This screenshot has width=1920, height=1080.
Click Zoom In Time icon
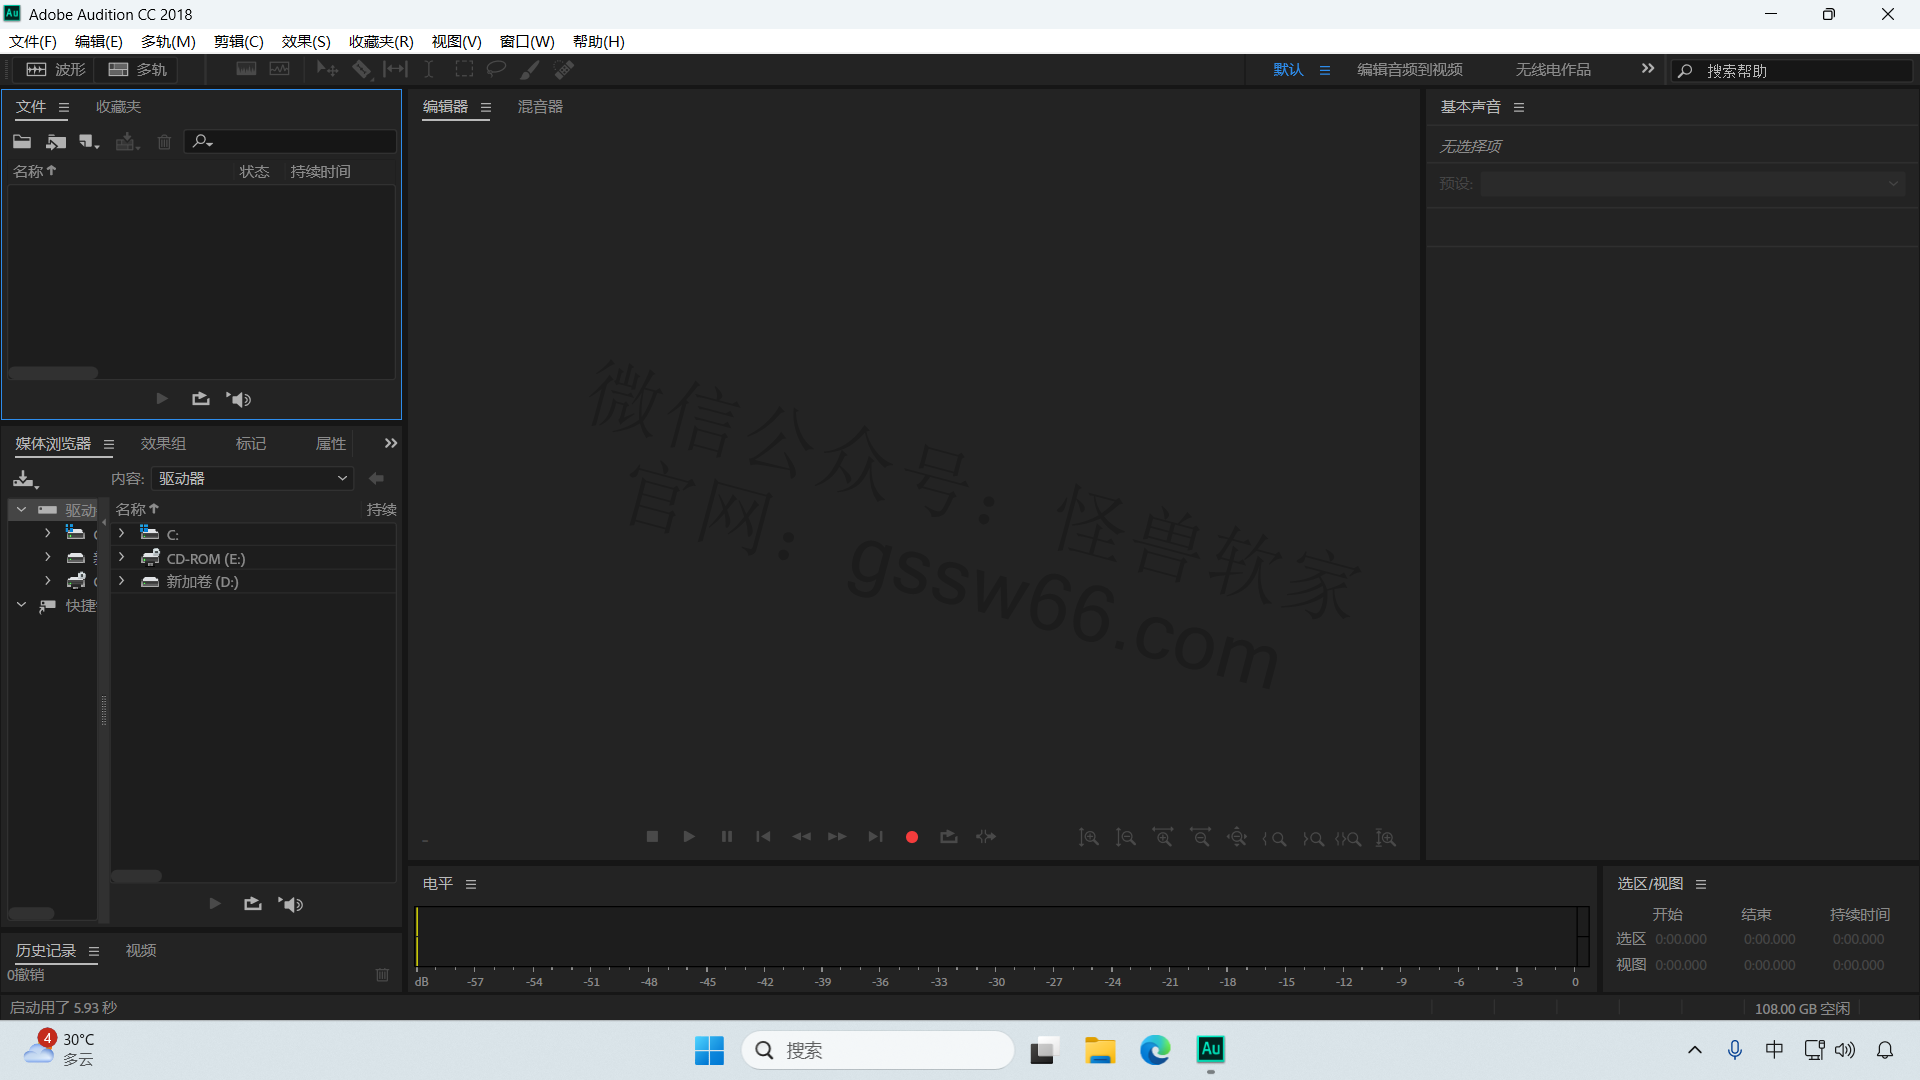point(1163,838)
